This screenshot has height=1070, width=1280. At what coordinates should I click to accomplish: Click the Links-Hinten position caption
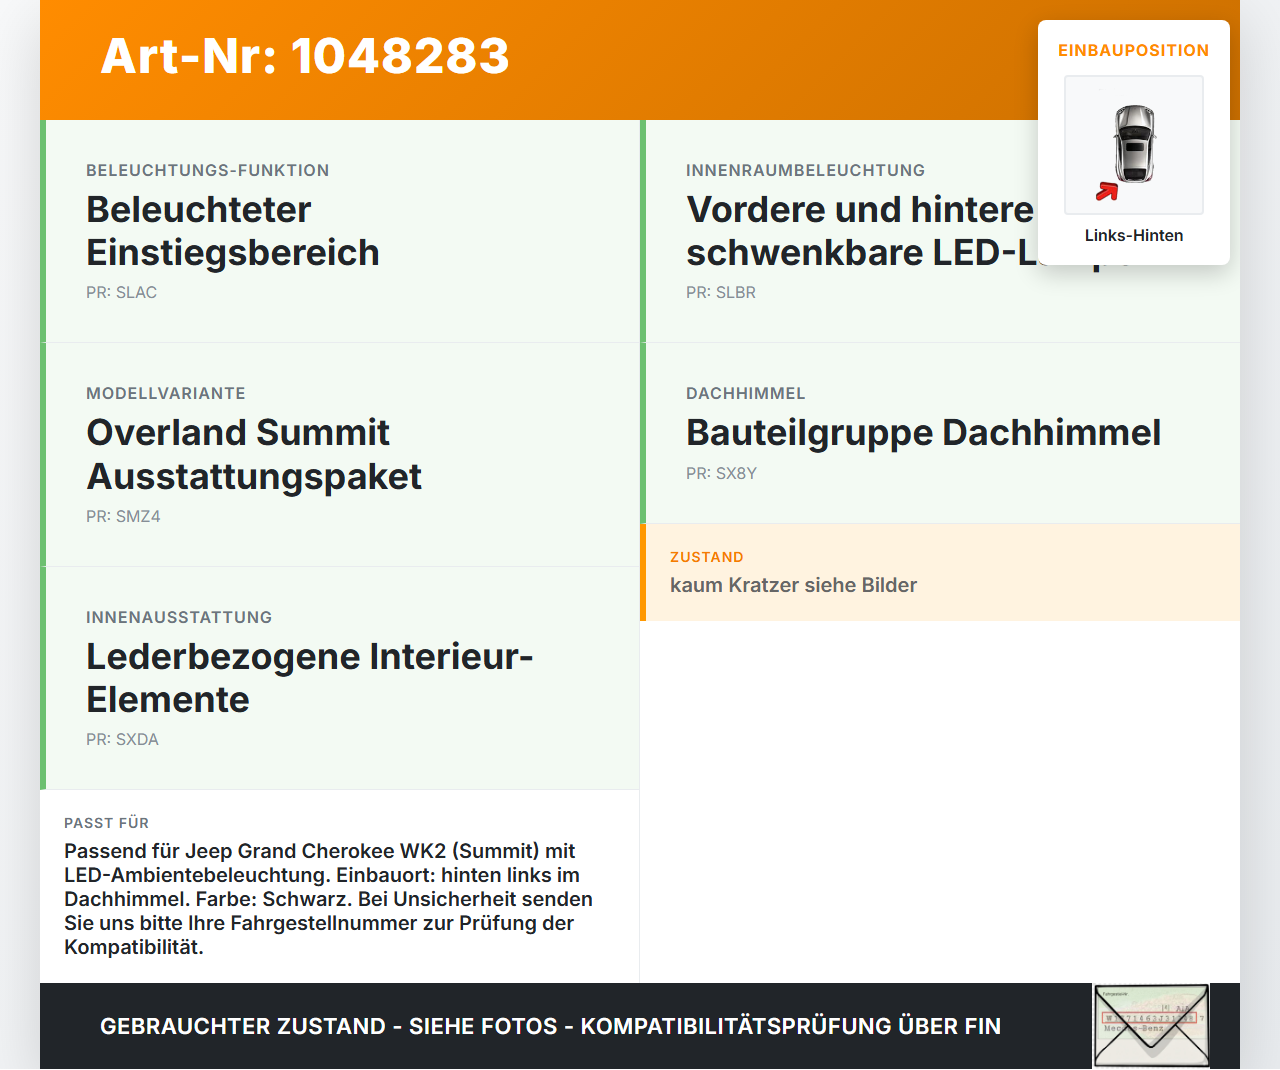1134,235
